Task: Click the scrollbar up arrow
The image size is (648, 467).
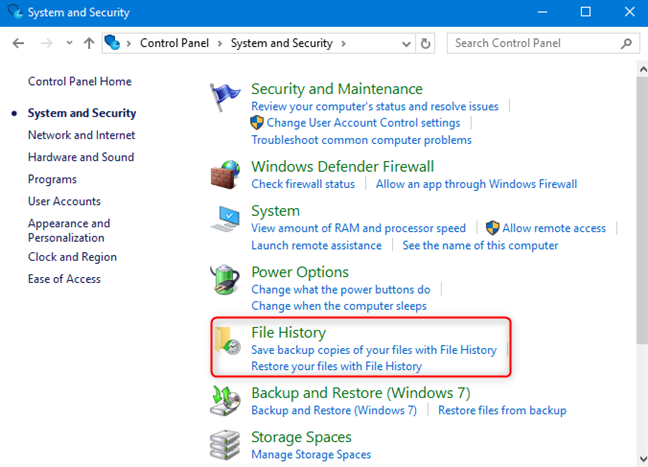Action: 643,69
